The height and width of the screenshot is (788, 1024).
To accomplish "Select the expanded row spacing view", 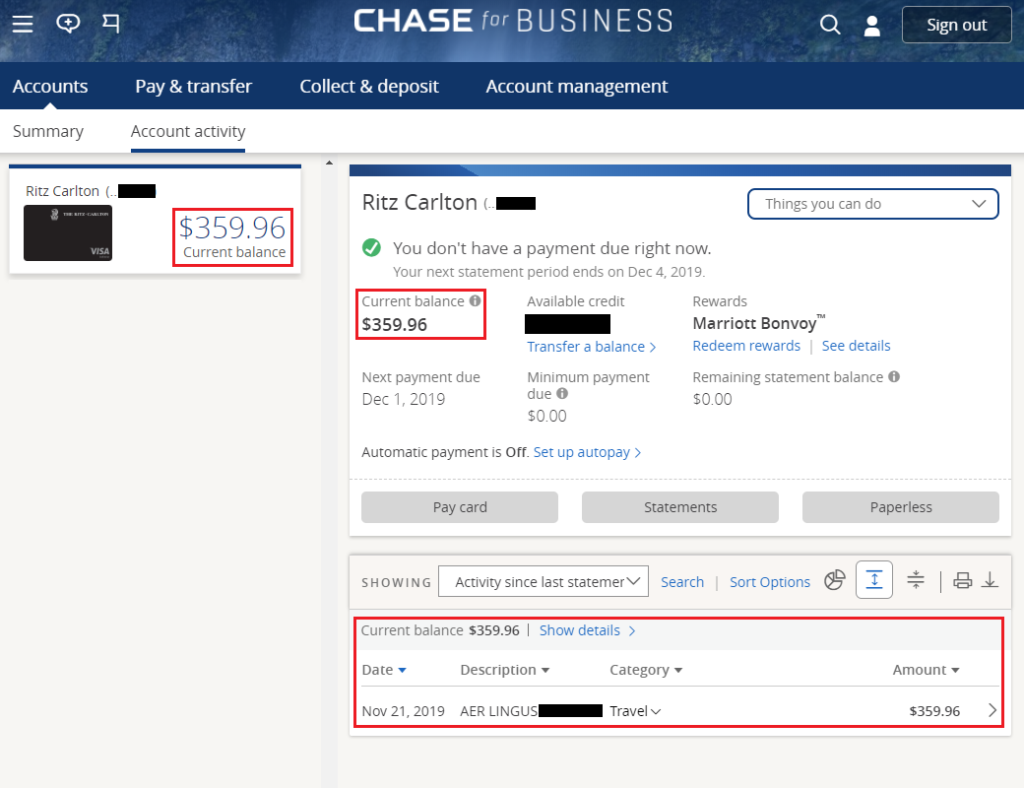I will coord(874,580).
